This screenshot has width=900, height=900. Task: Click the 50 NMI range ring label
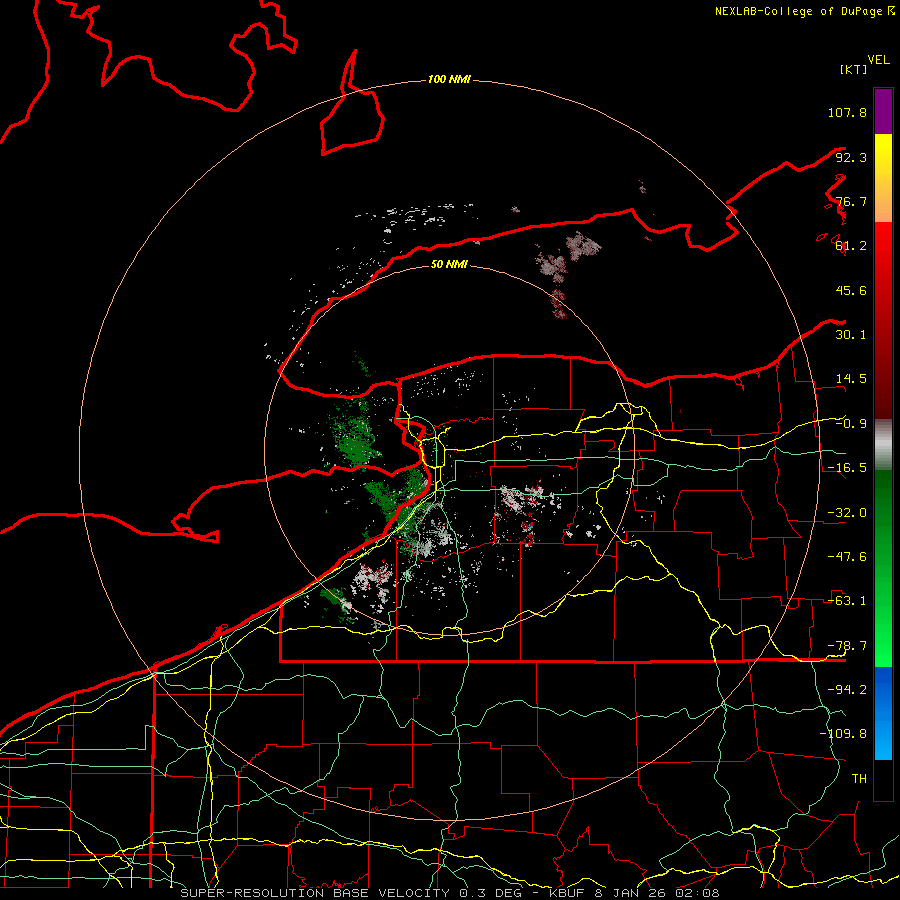point(449,264)
